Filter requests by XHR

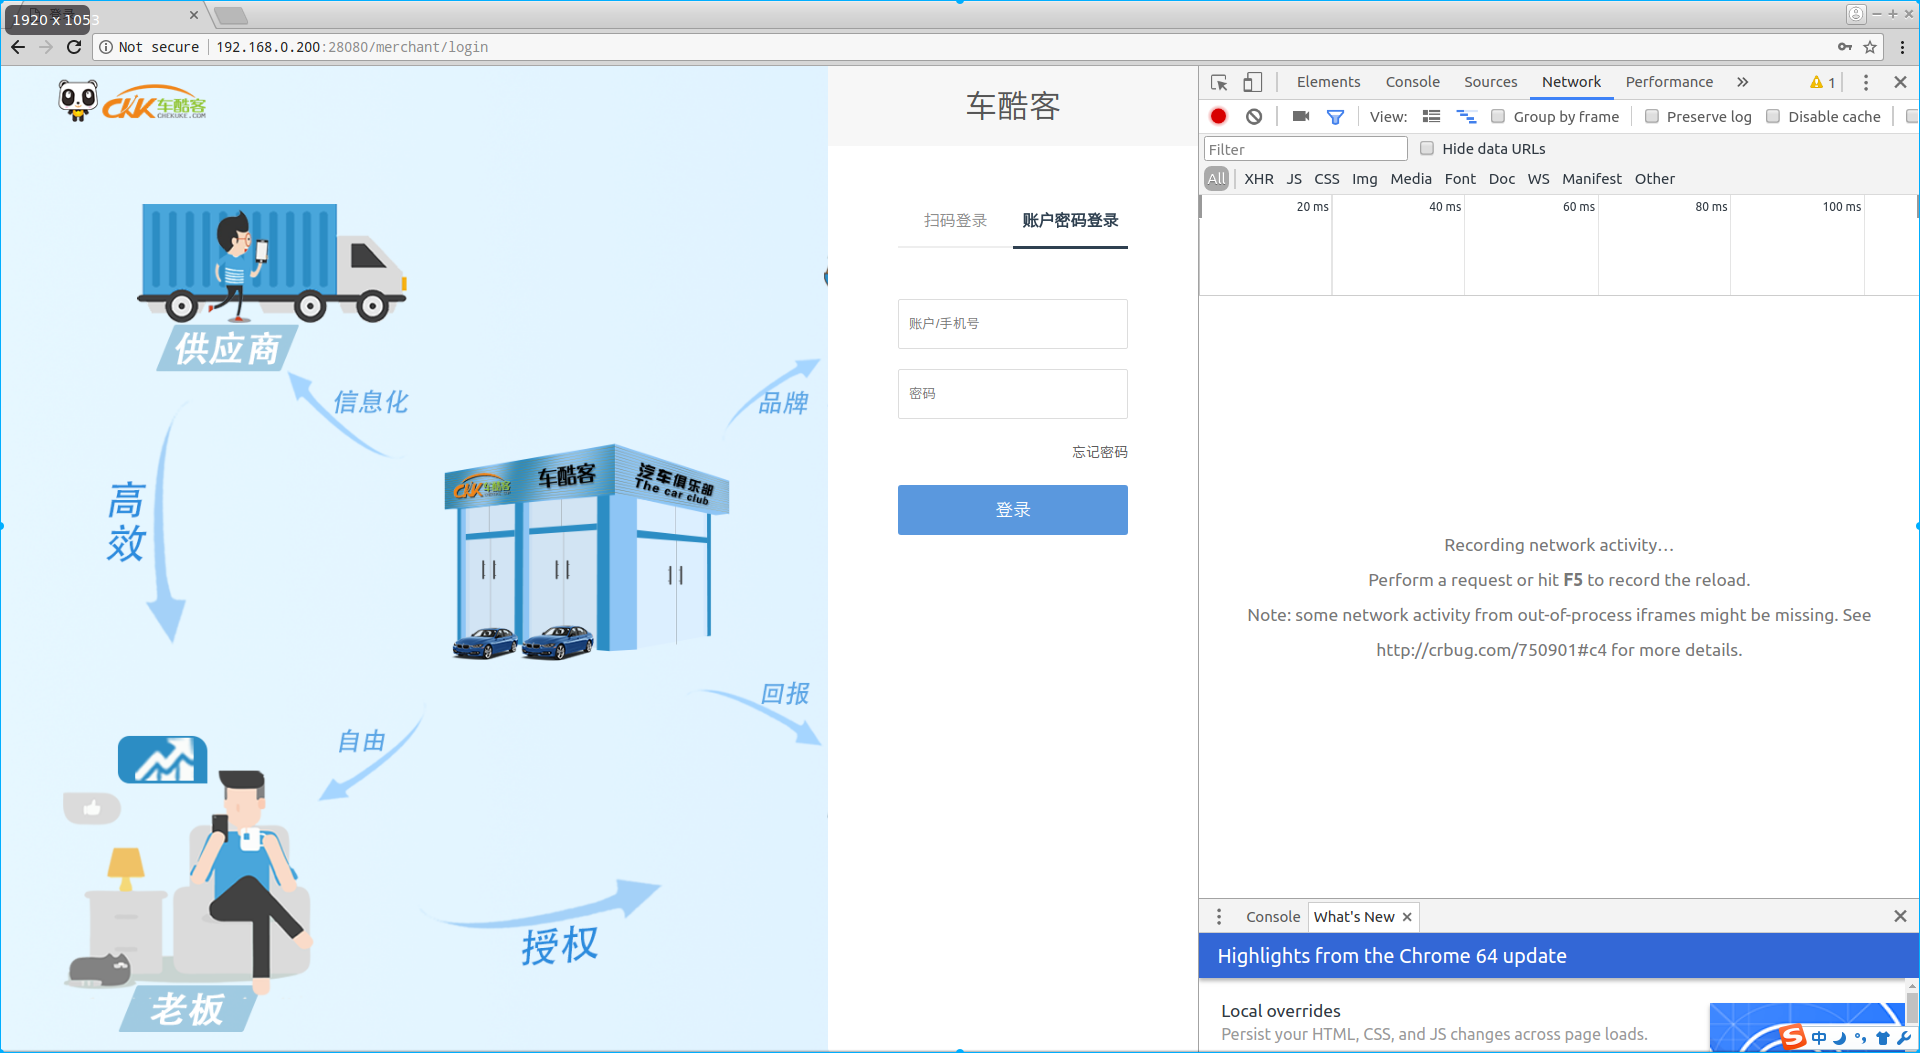point(1259,179)
